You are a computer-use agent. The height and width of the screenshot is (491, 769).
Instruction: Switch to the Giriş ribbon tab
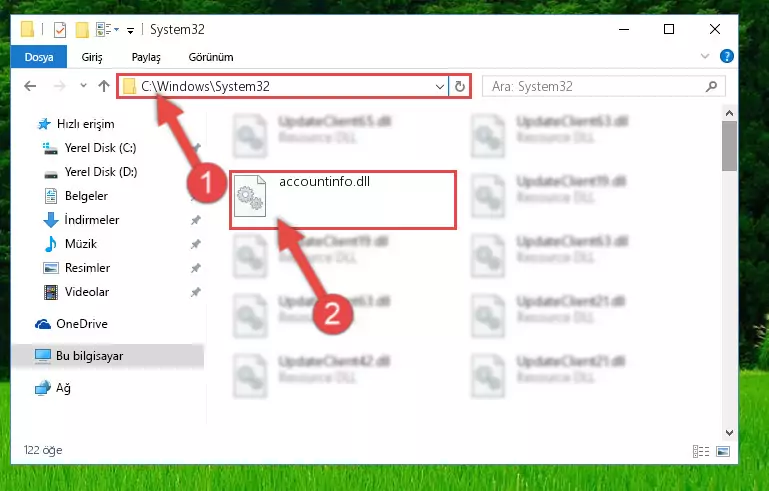coord(92,57)
